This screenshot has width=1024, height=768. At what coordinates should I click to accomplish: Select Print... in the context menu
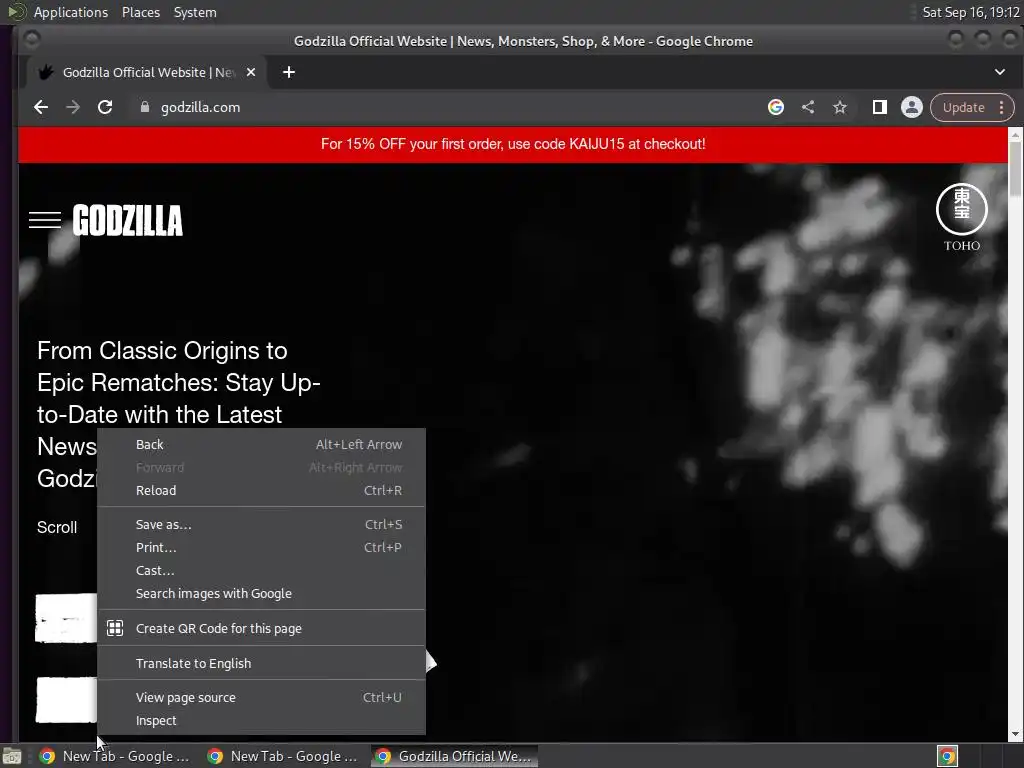(x=261, y=547)
